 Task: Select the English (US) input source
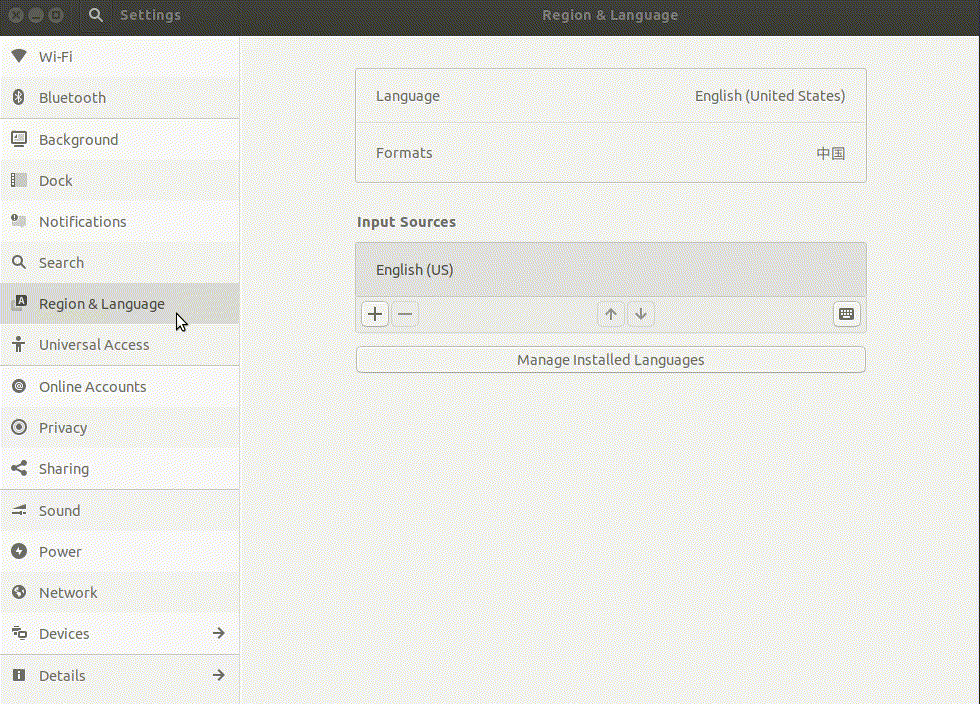tap(611, 269)
